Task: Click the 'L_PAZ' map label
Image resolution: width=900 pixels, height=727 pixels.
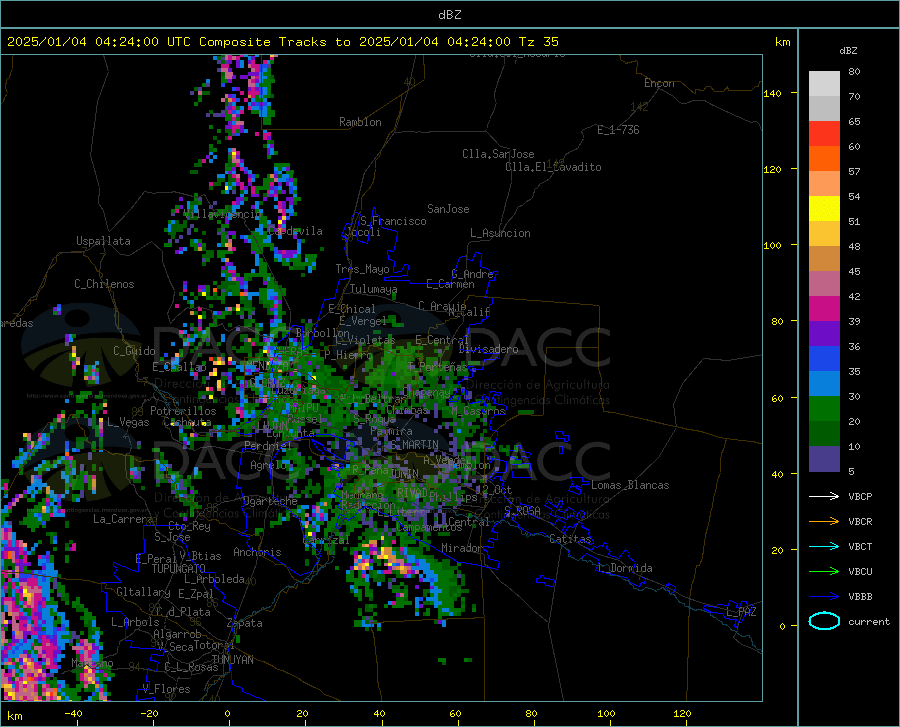Action: pyautogui.click(x=741, y=612)
